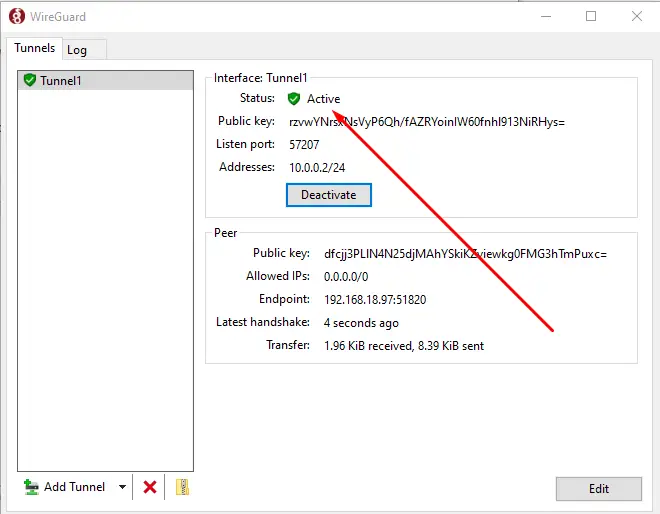Click the Transfer statistics text

pyautogui.click(x=403, y=346)
